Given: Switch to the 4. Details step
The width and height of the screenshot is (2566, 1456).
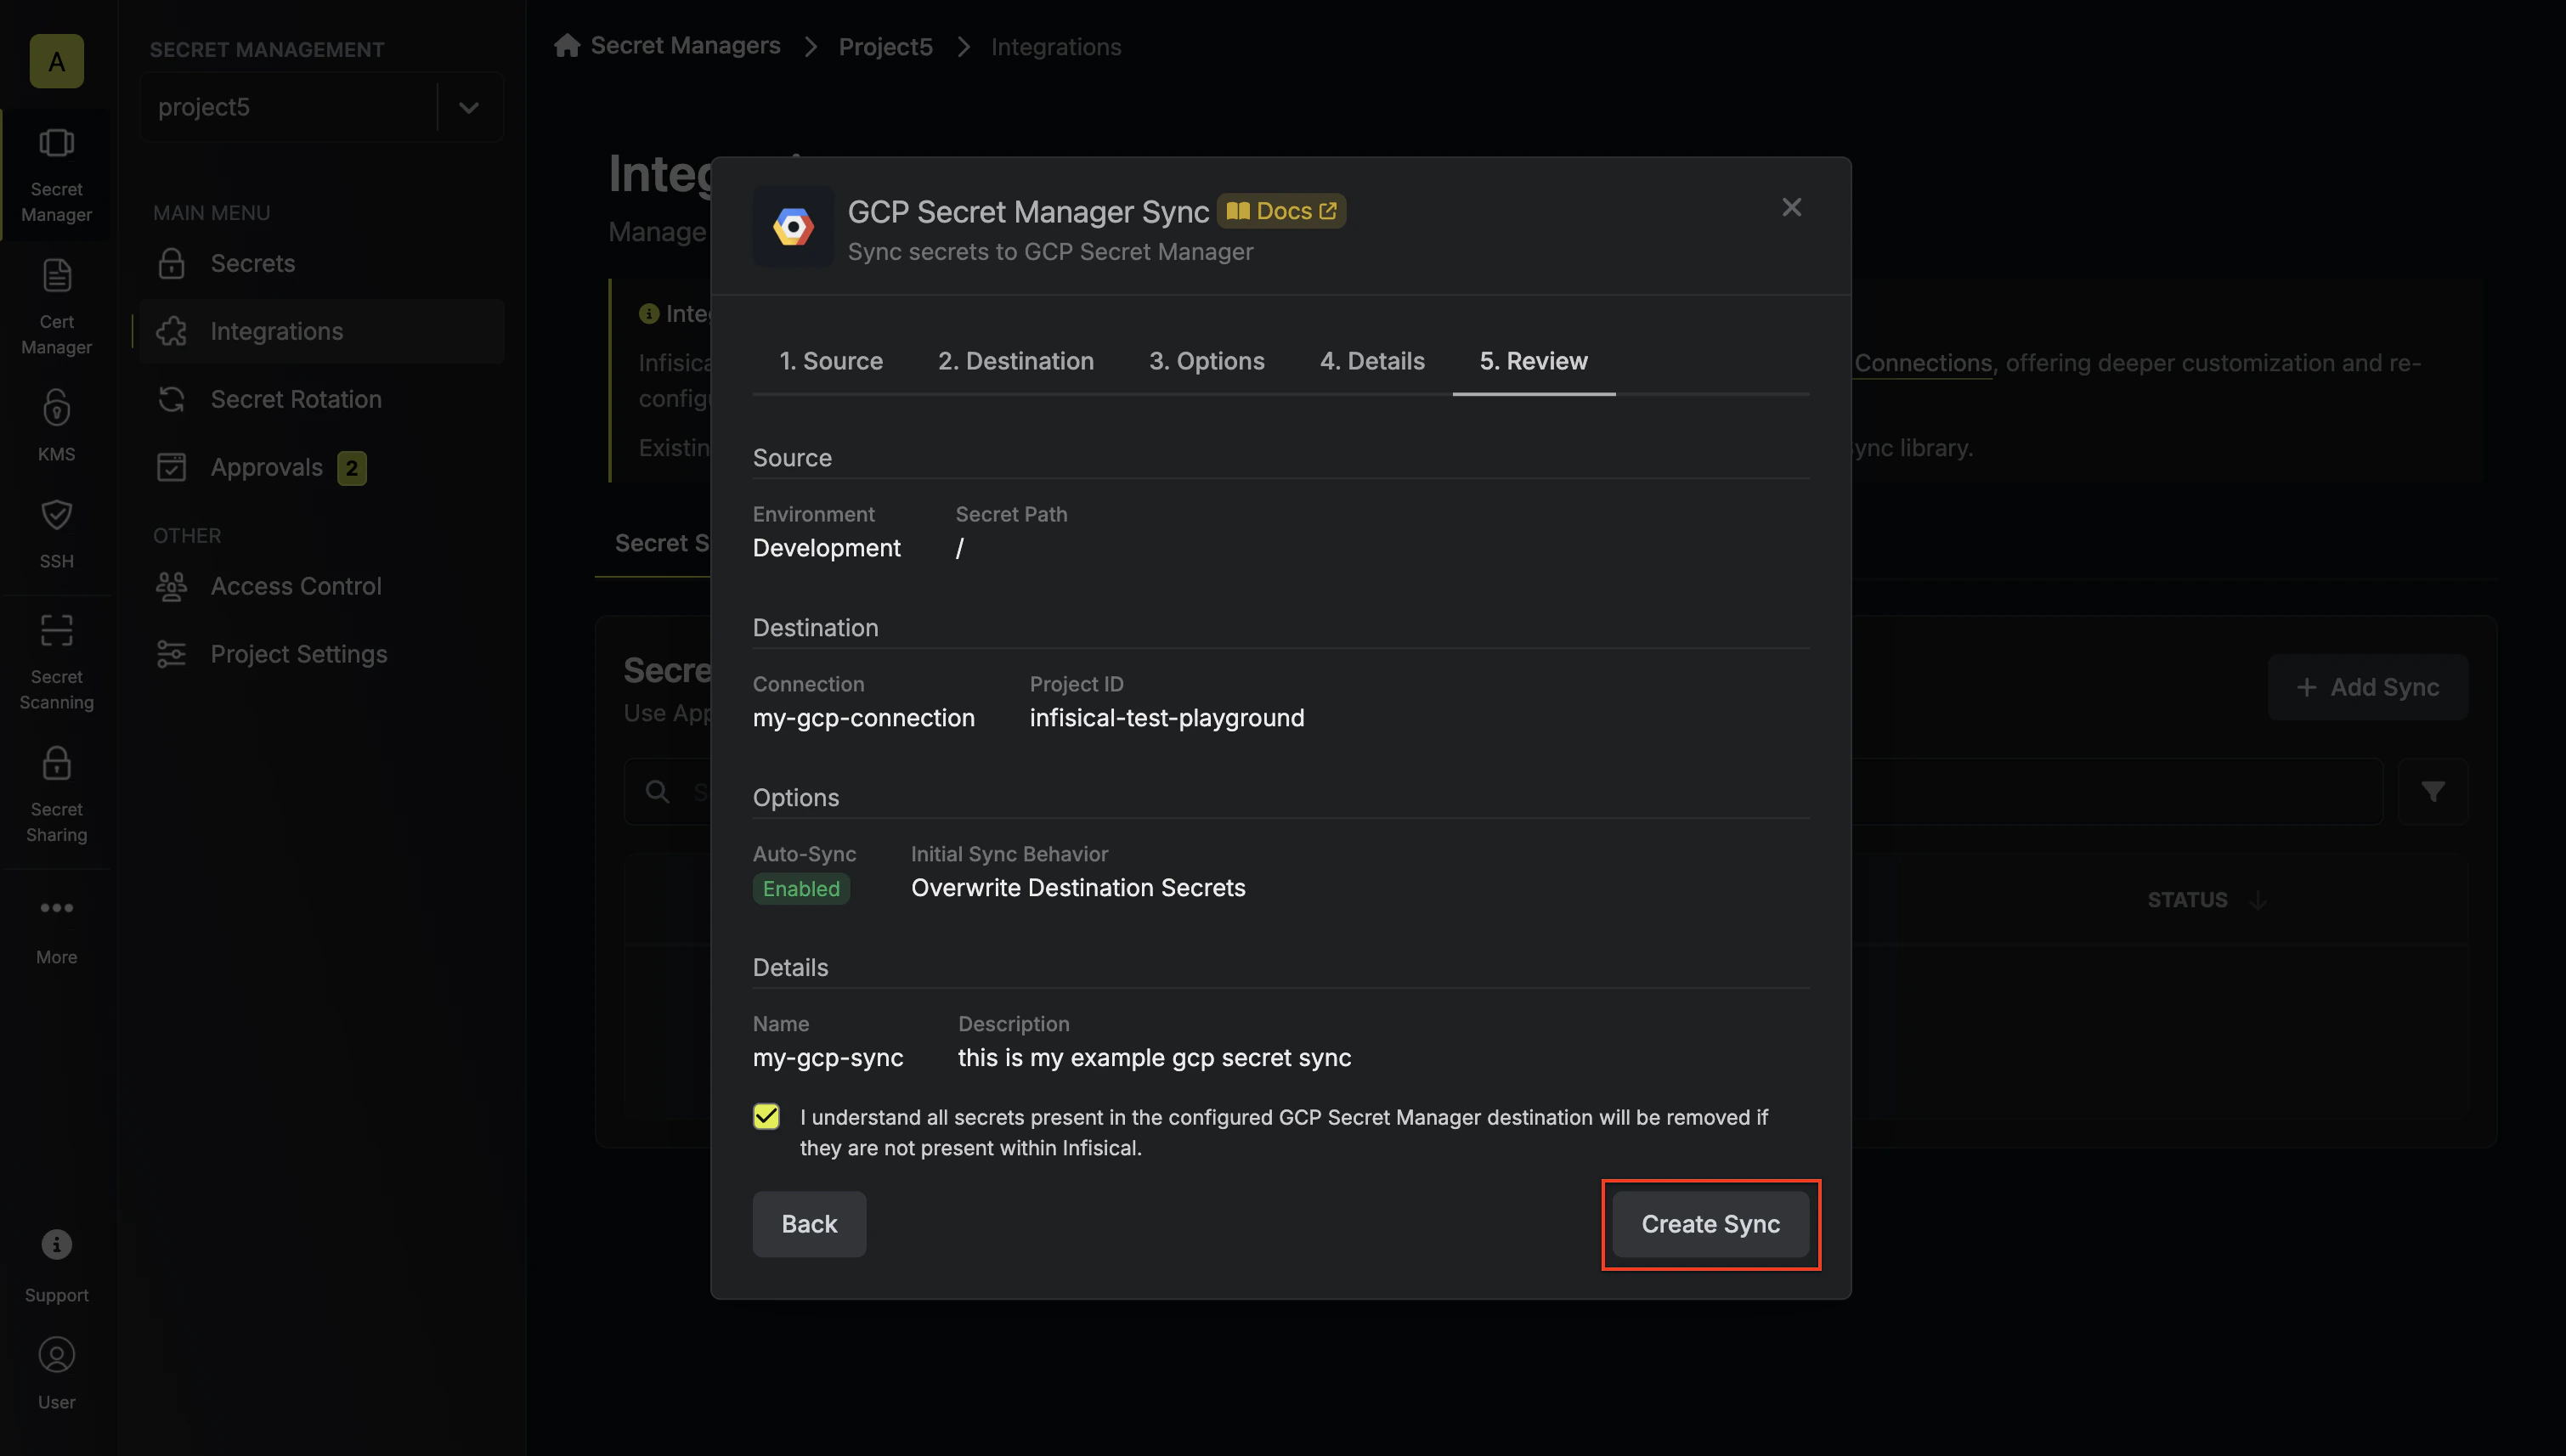Looking at the screenshot, I should point(1372,360).
